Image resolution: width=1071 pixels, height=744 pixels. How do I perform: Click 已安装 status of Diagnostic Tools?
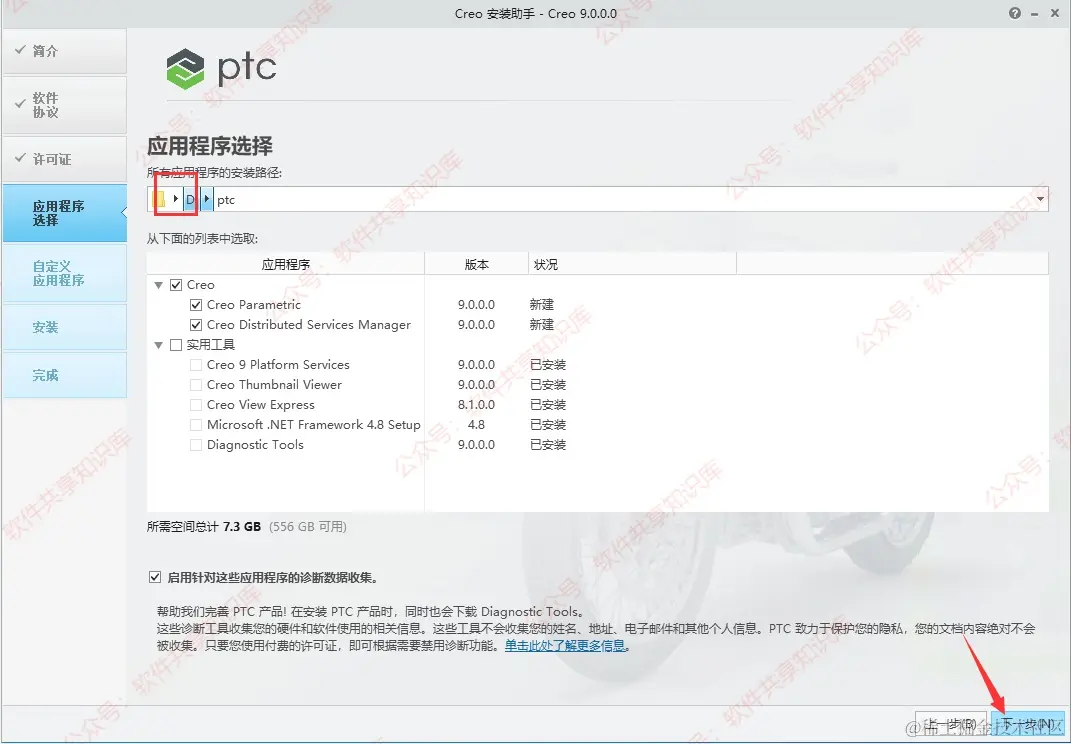pos(548,445)
